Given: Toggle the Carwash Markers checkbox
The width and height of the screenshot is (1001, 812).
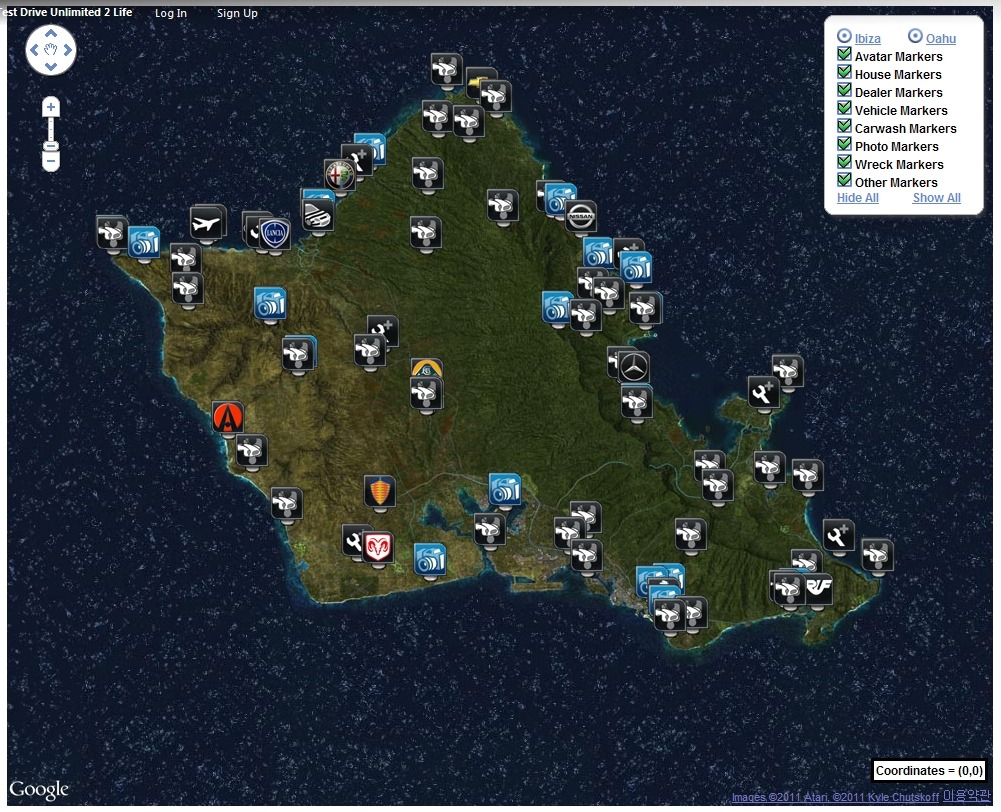Looking at the screenshot, I should click(x=844, y=126).
